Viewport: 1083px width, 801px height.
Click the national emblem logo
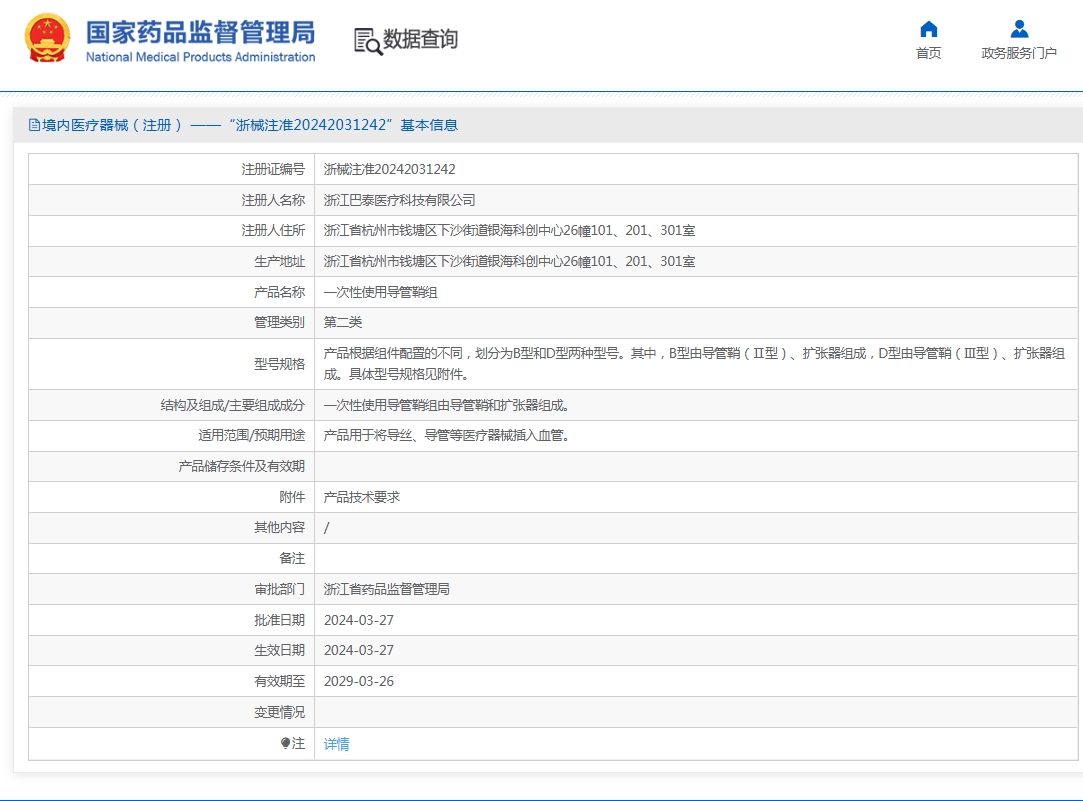[47, 39]
